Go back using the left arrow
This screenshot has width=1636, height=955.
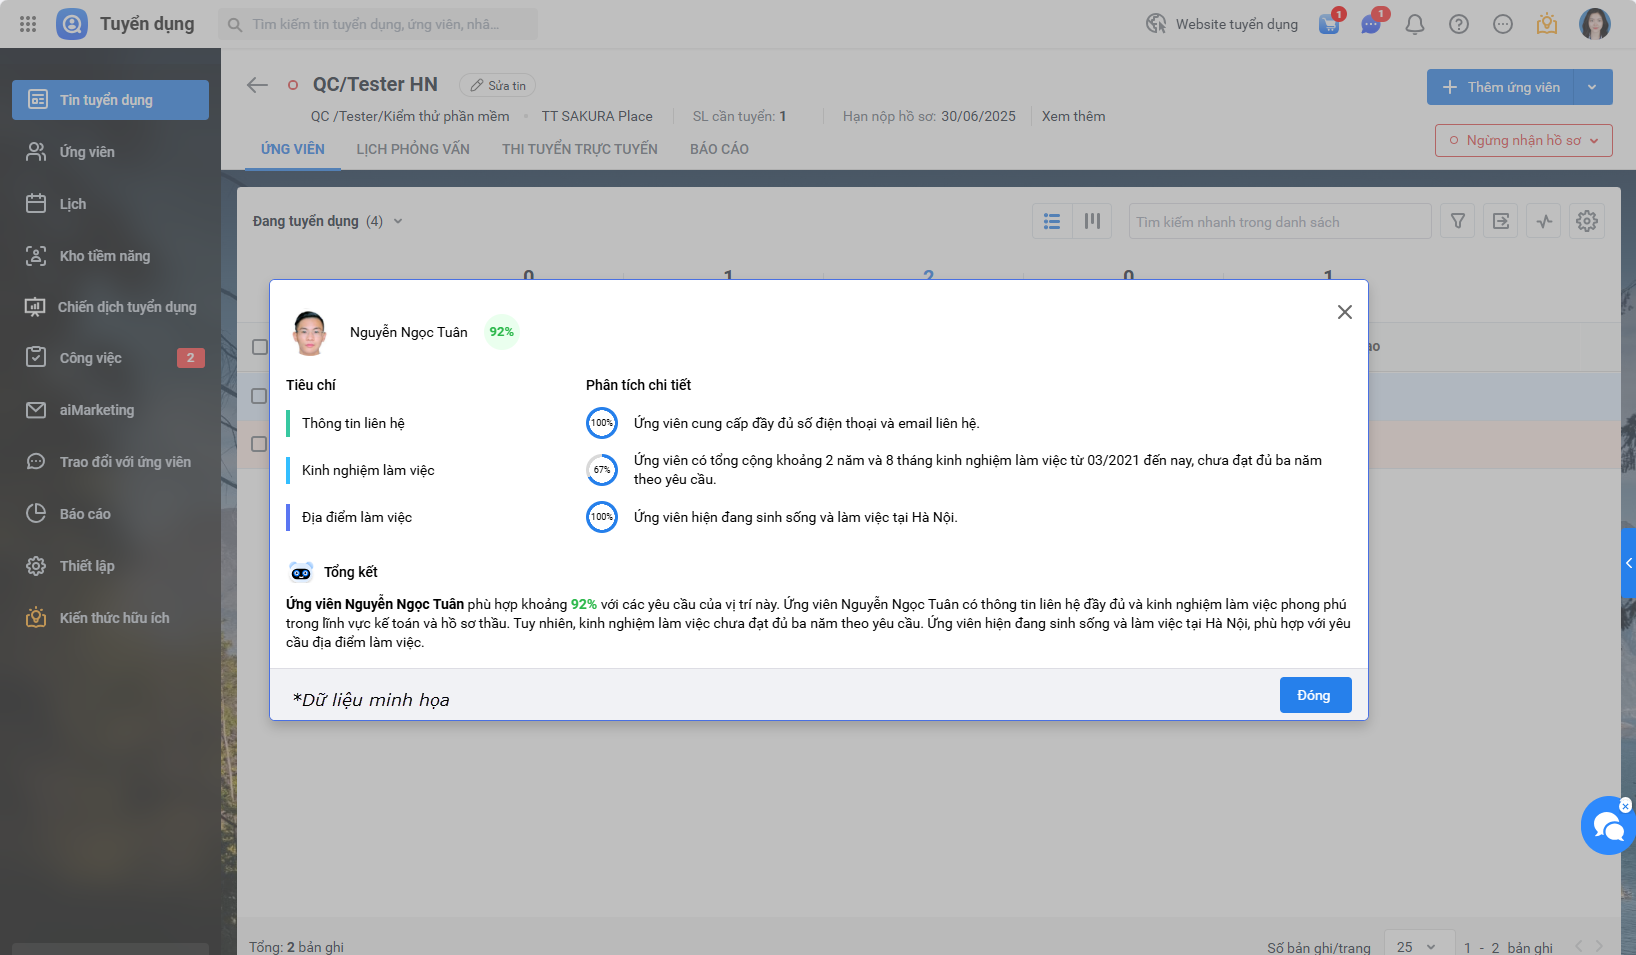click(257, 85)
